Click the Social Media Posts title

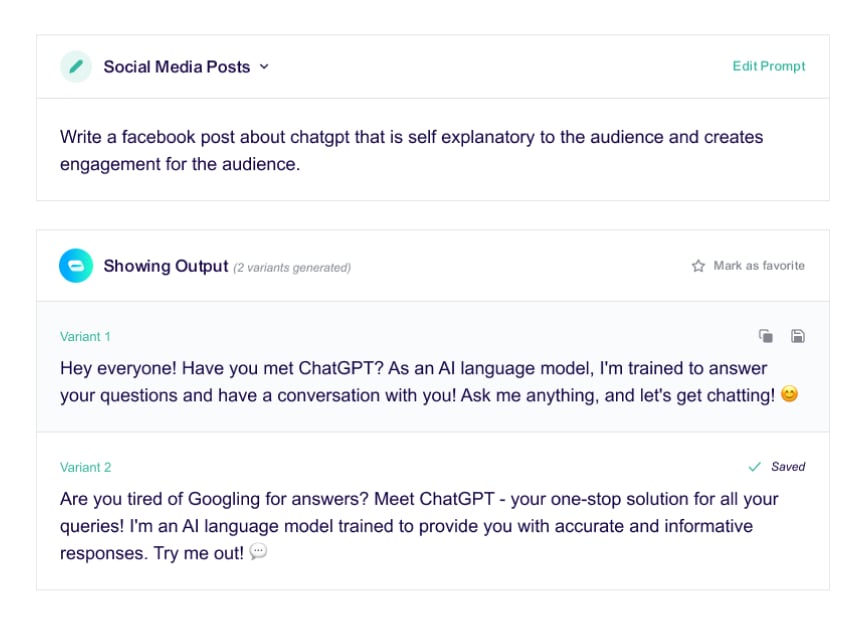click(177, 67)
